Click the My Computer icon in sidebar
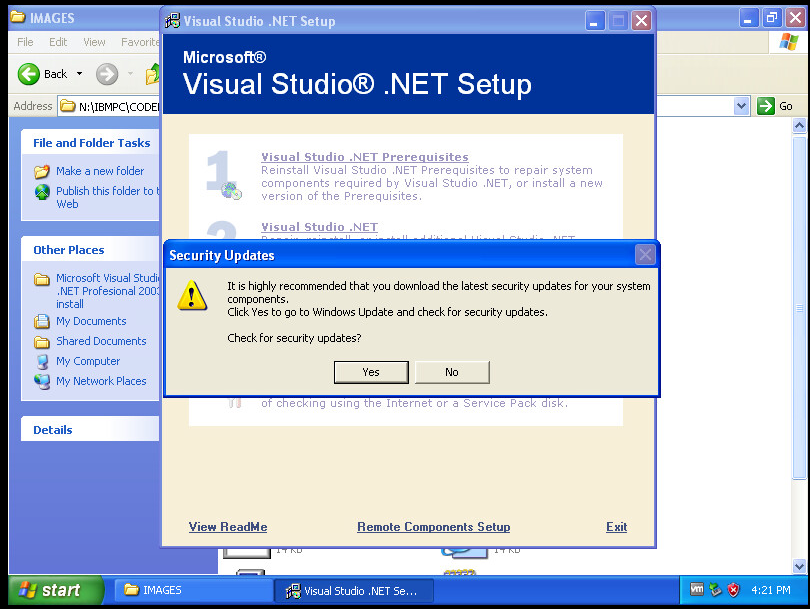 coord(42,362)
